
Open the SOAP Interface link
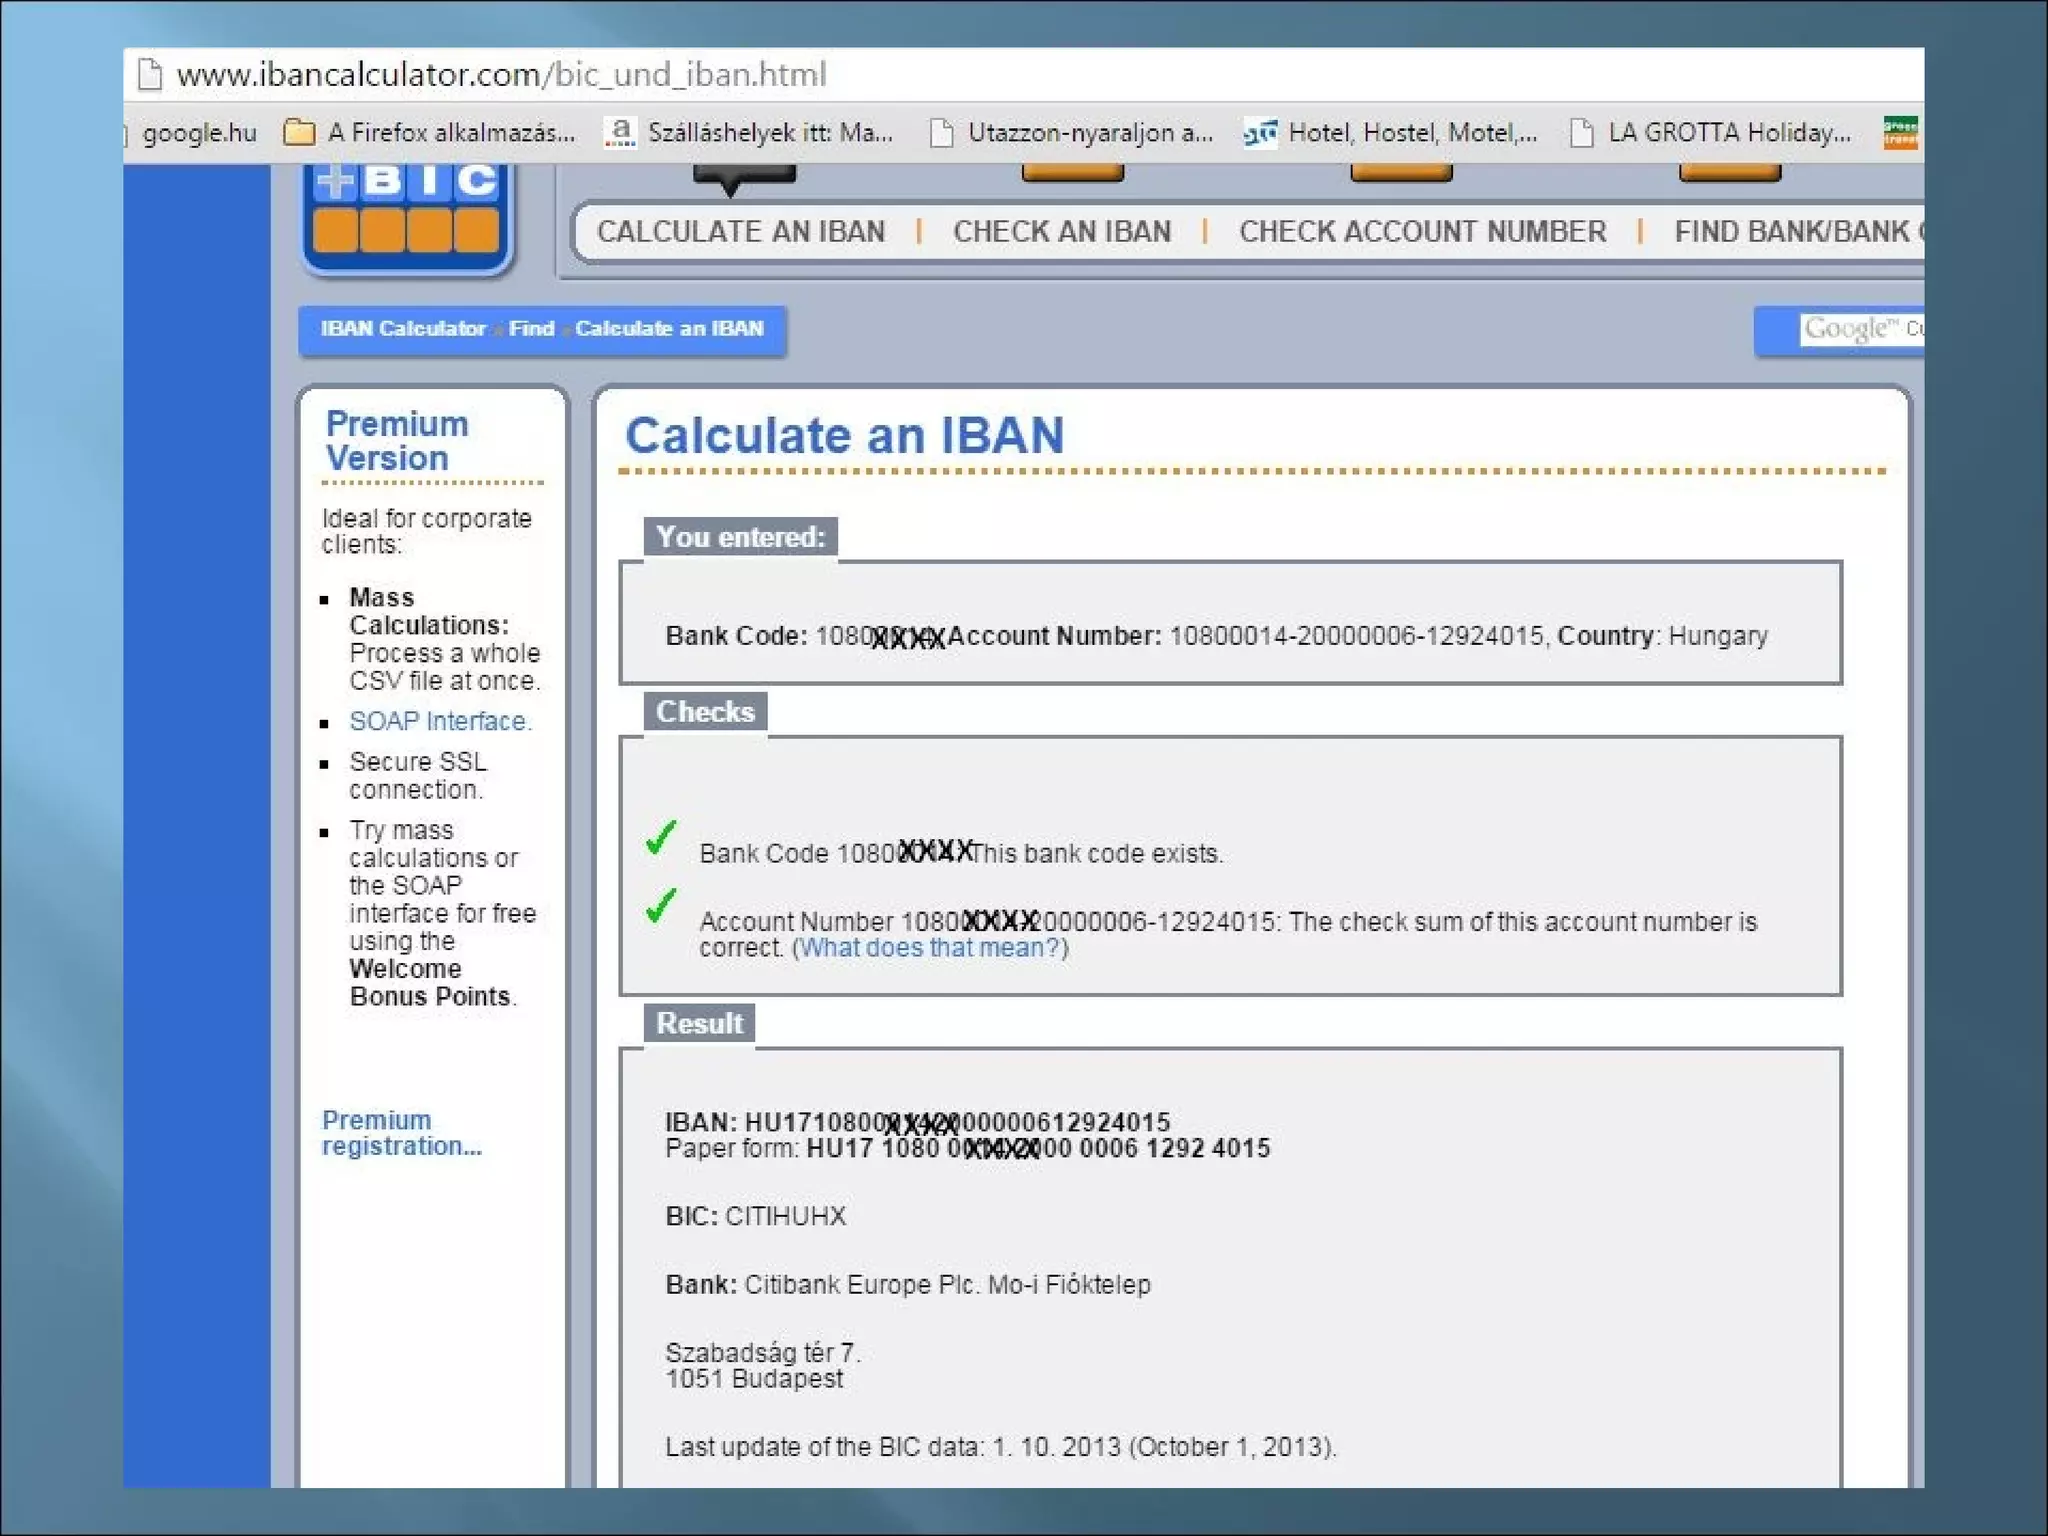(440, 721)
